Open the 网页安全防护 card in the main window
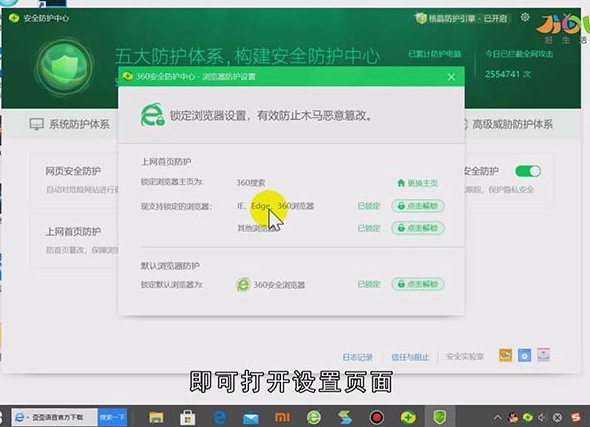Viewport: 590px width, 427px height. [x=75, y=180]
